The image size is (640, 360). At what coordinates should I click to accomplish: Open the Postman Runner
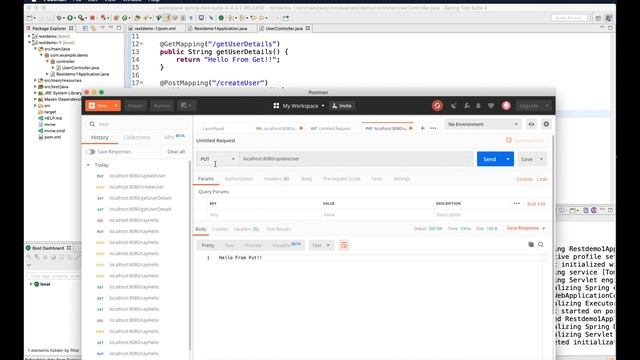162,106
